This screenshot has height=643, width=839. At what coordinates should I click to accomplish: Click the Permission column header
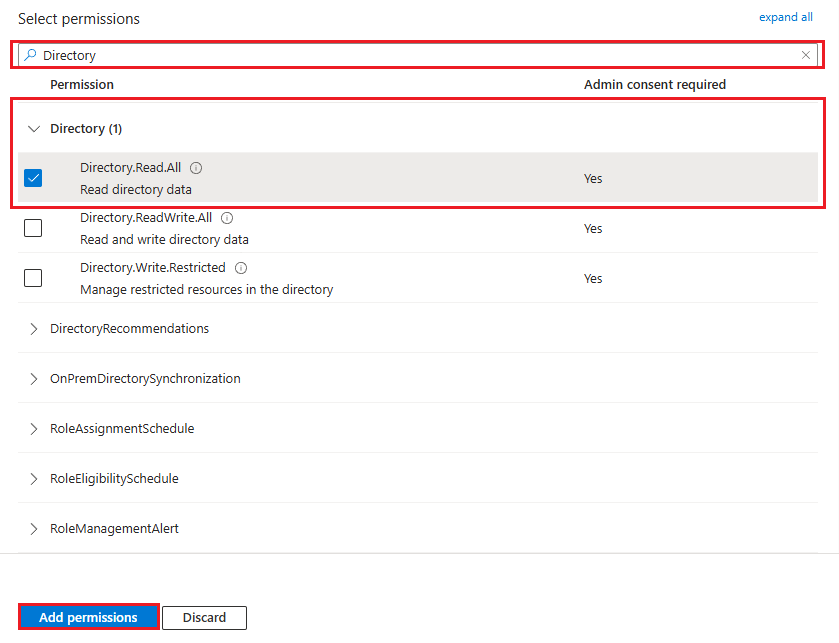[x=82, y=85]
